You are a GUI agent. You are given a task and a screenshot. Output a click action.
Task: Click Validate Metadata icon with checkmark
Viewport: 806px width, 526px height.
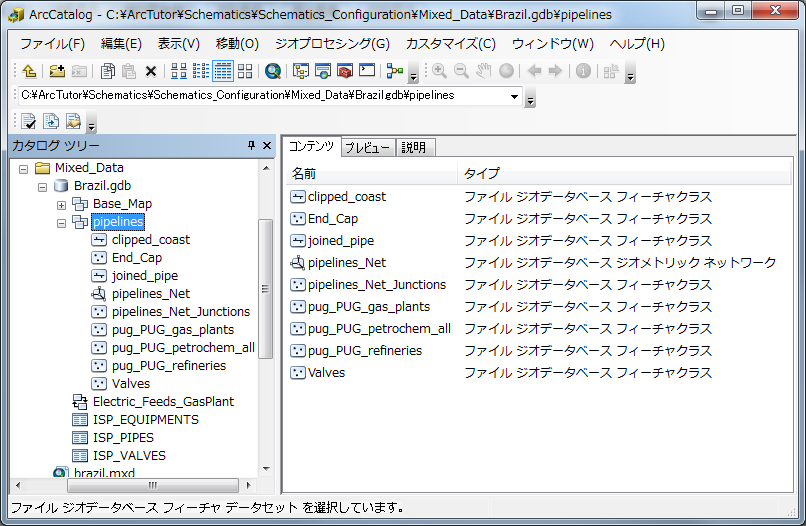29,121
